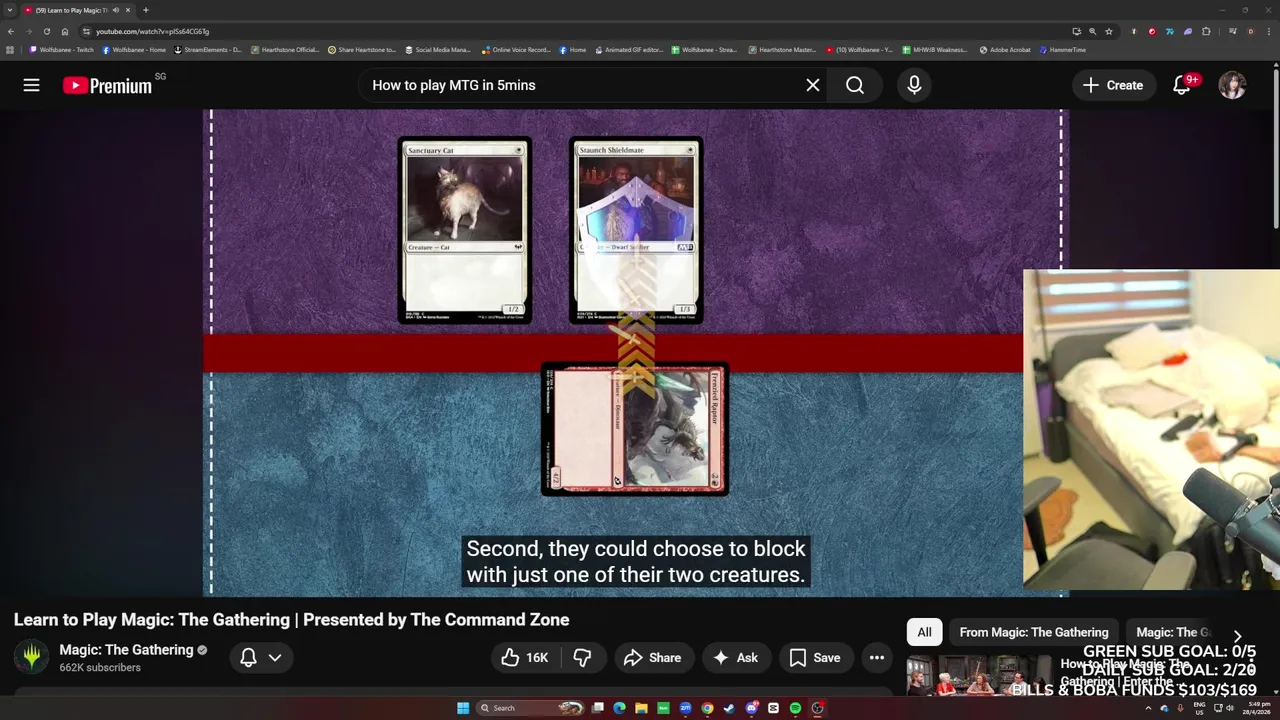Open the account avatar menu
The image size is (1280, 720).
click(x=1232, y=85)
